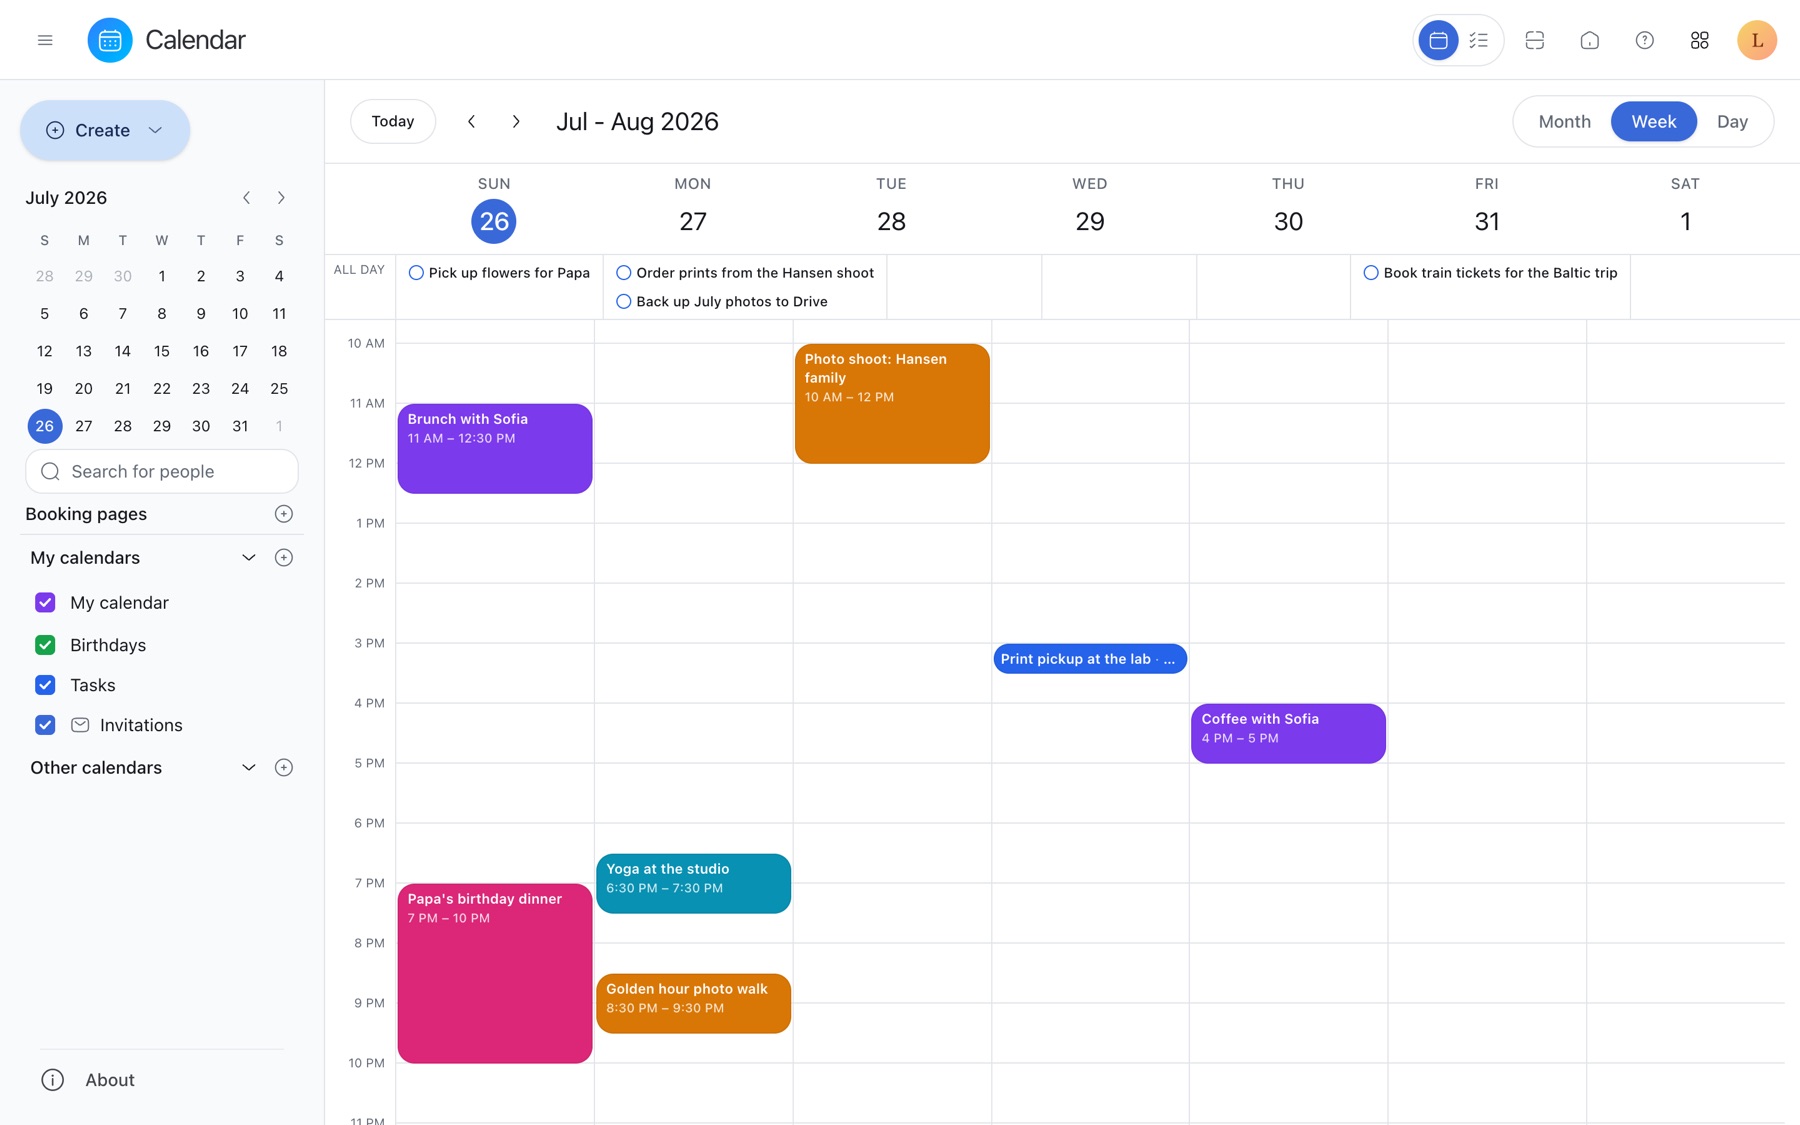
Task: Click the search magnifier icon
Action: [x=50, y=471]
